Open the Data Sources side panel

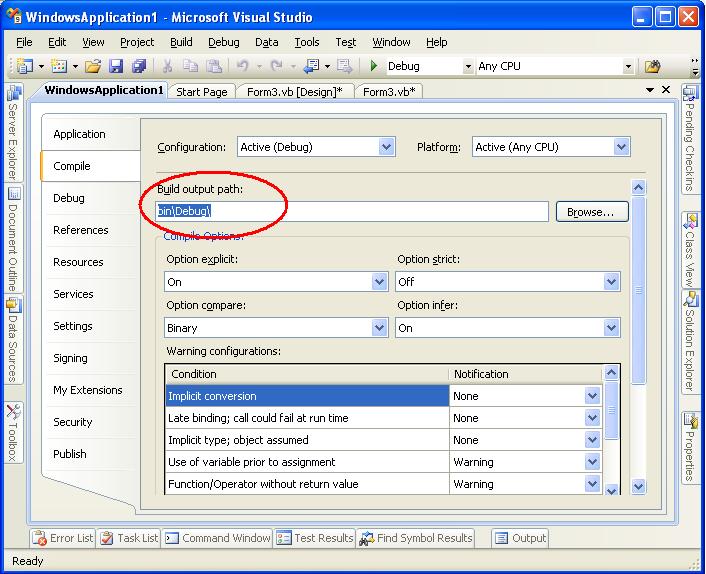click(x=14, y=340)
